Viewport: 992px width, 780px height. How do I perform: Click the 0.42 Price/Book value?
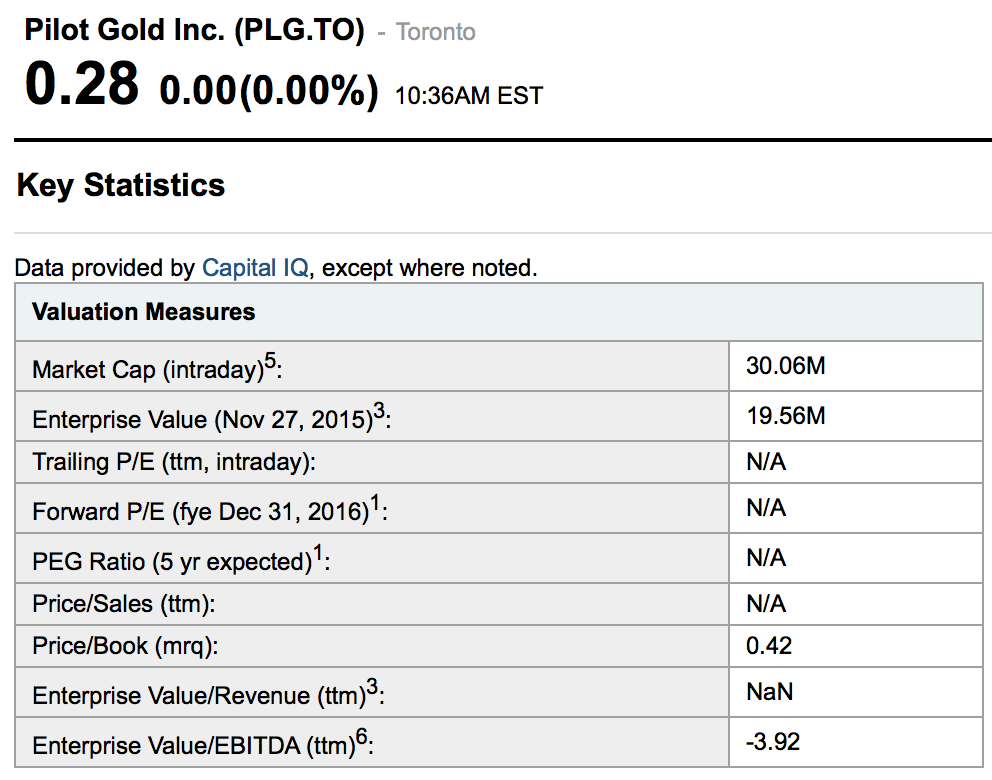769,646
